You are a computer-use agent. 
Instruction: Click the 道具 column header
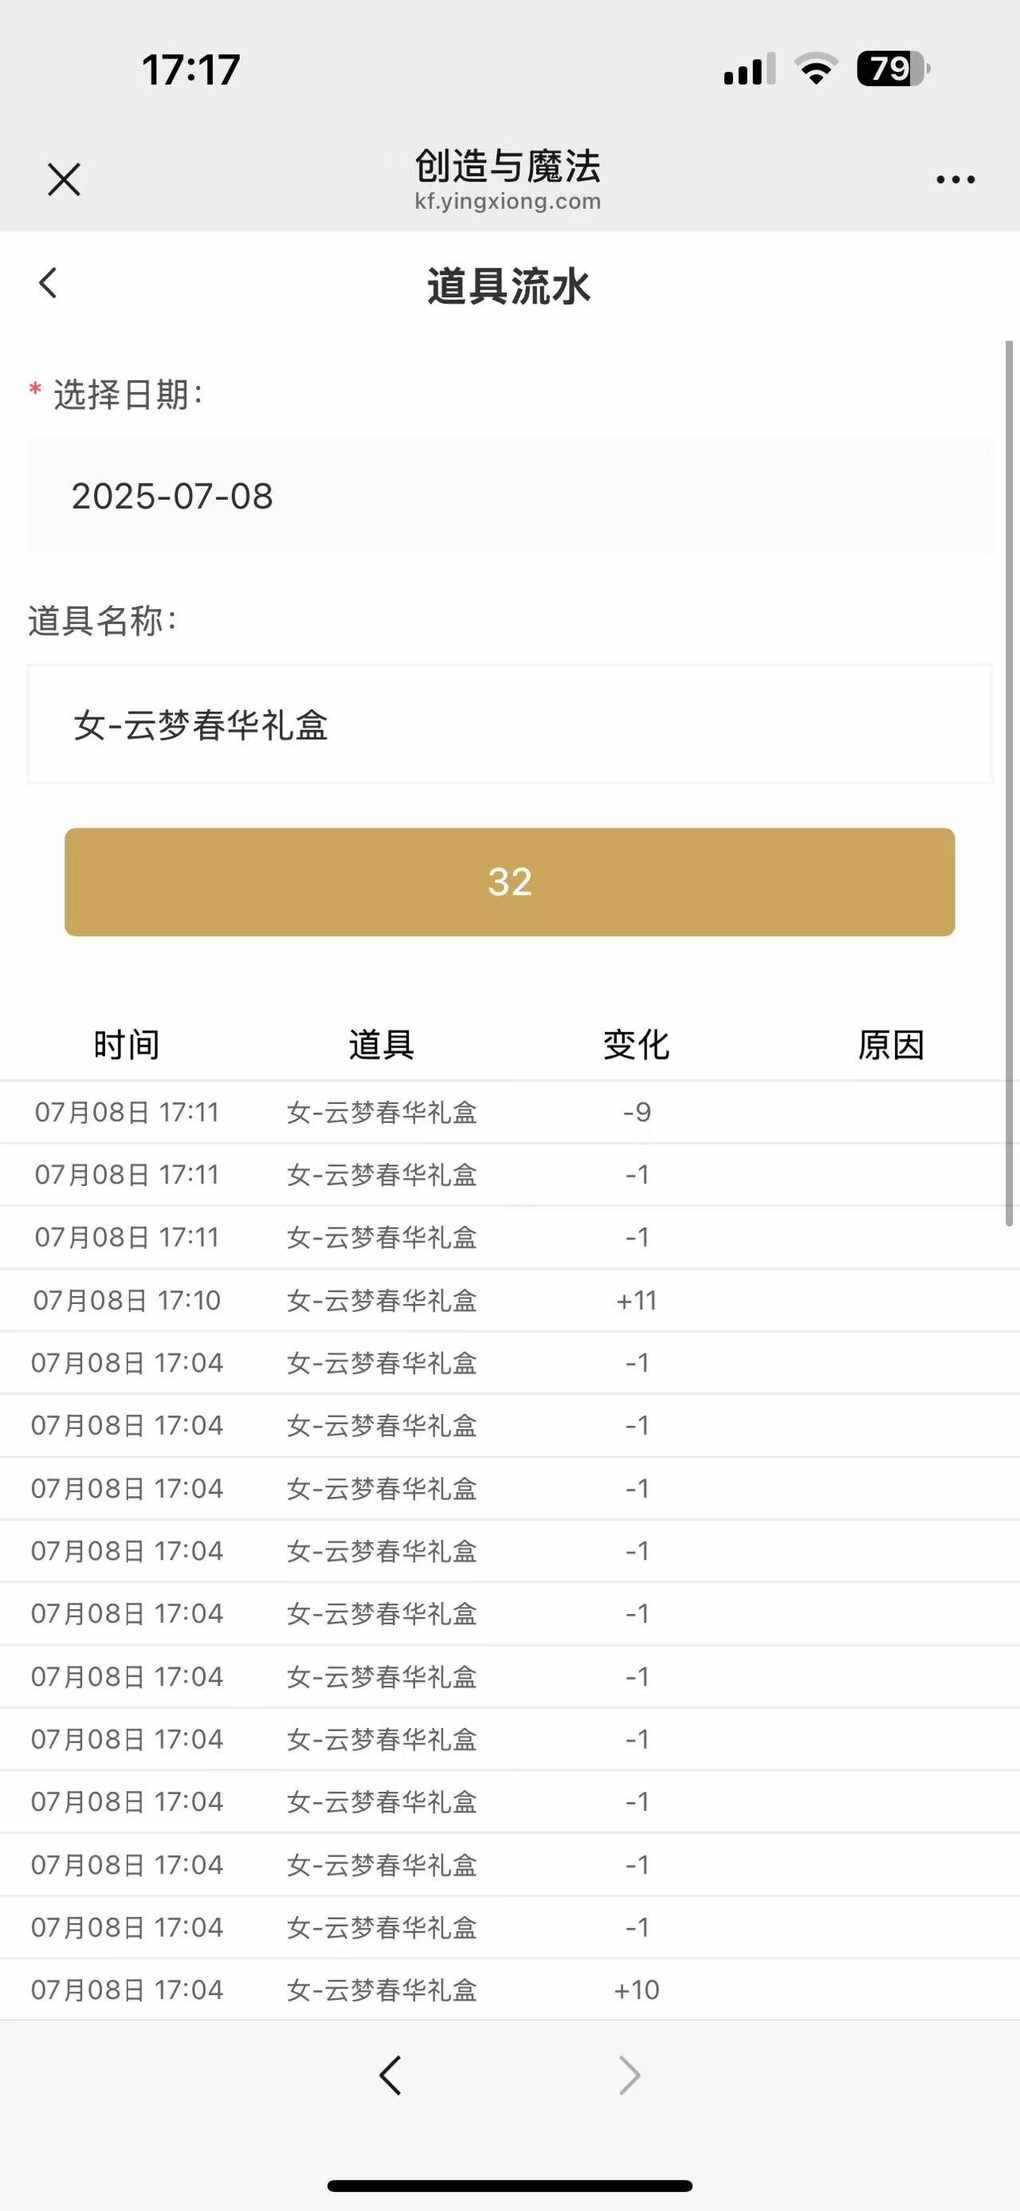[x=381, y=1044]
